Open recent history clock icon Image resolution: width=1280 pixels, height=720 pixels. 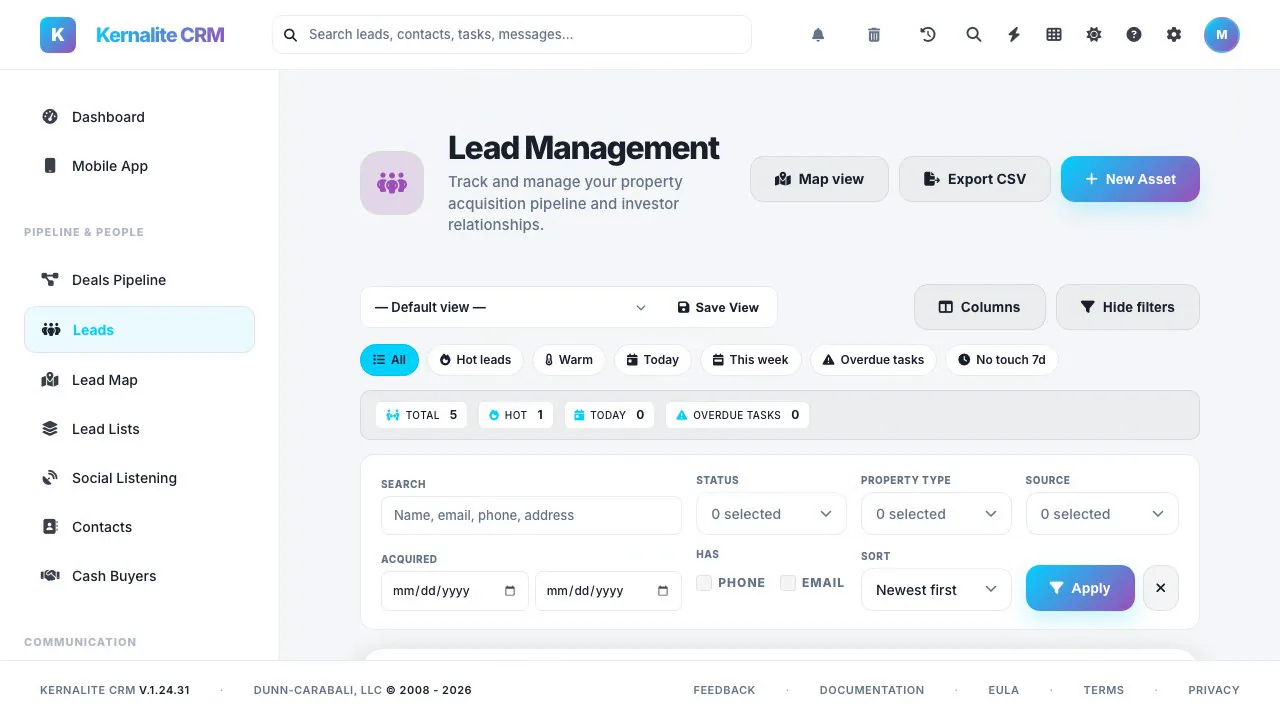(x=928, y=35)
